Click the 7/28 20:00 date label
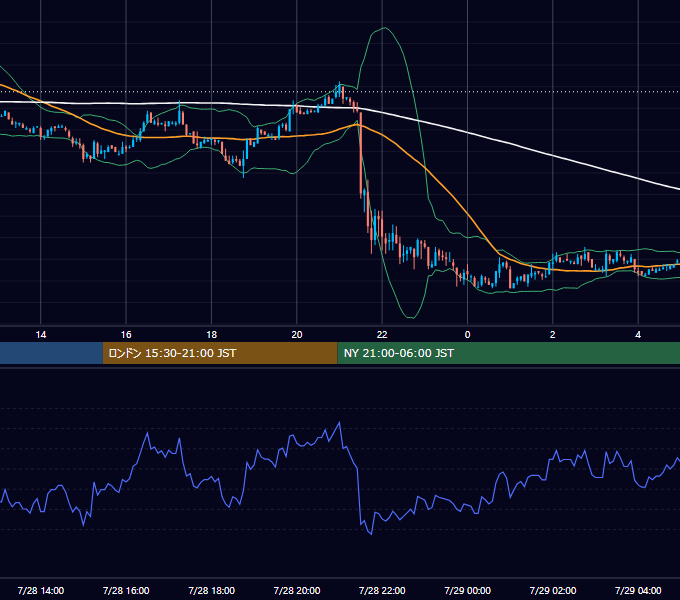Screen dimensions: 680x600 [297, 590]
